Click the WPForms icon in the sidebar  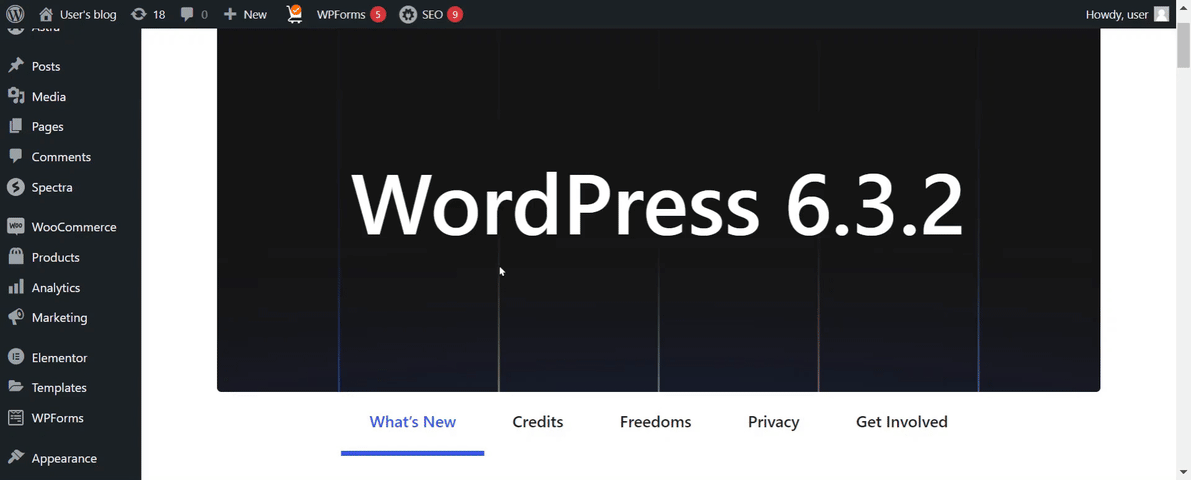15,418
